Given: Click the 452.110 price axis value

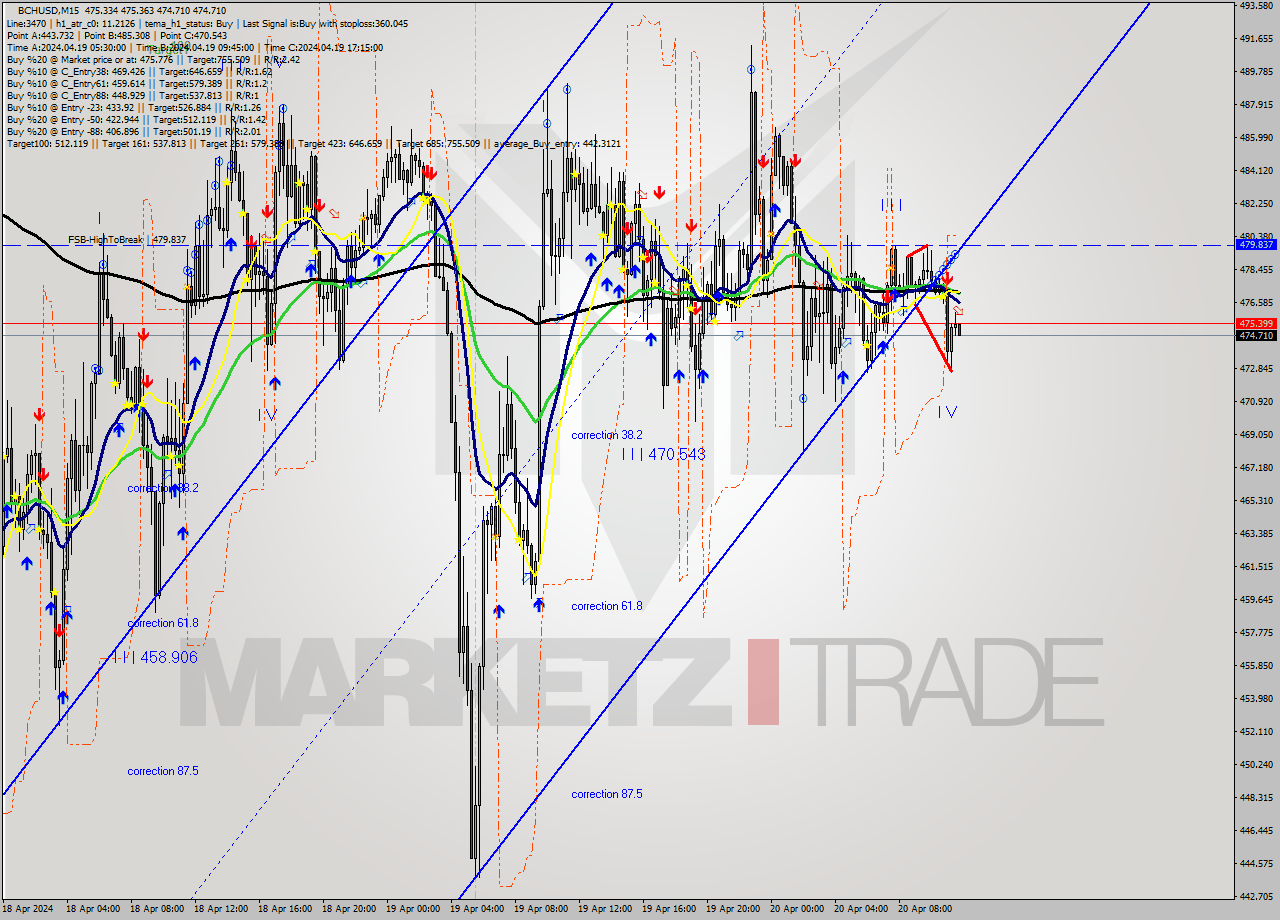Looking at the screenshot, I should [x=1256, y=732].
